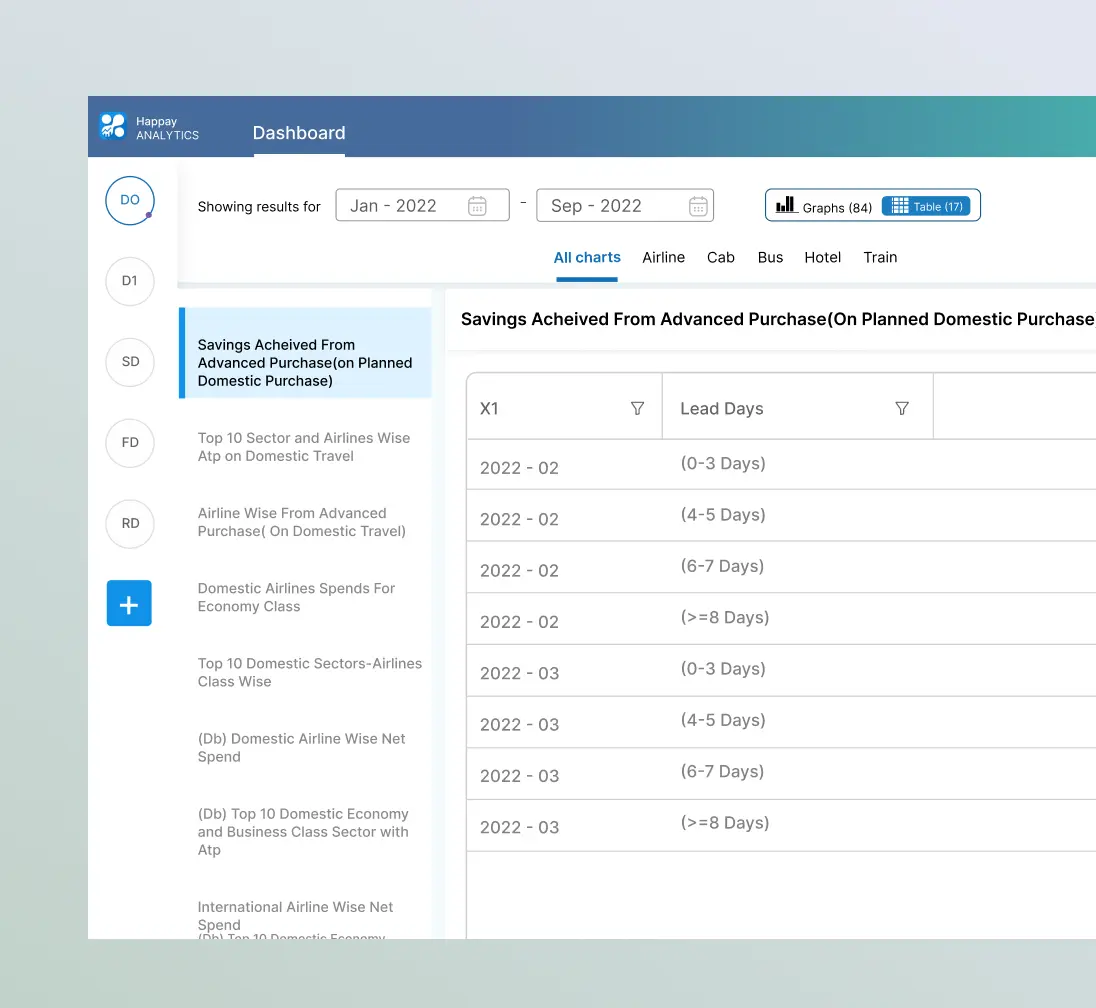Open the Sep - 2022 date picker

click(608, 206)
